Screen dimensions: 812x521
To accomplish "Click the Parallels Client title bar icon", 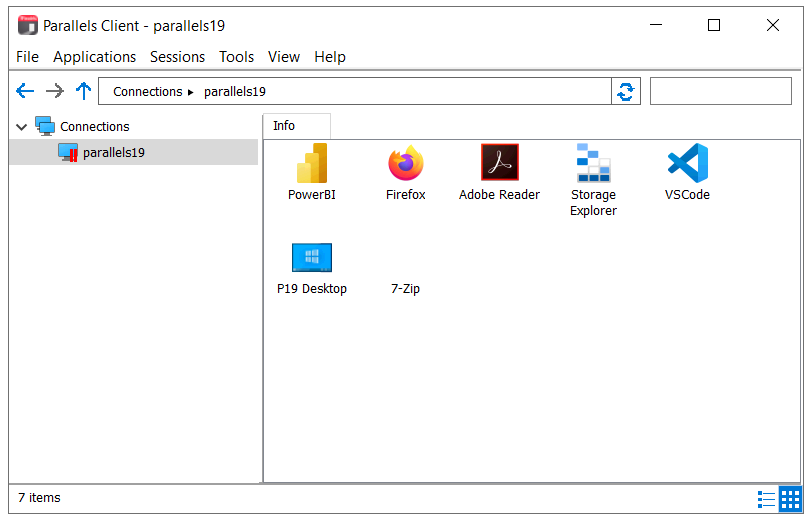I will click(x=27, y=25).
